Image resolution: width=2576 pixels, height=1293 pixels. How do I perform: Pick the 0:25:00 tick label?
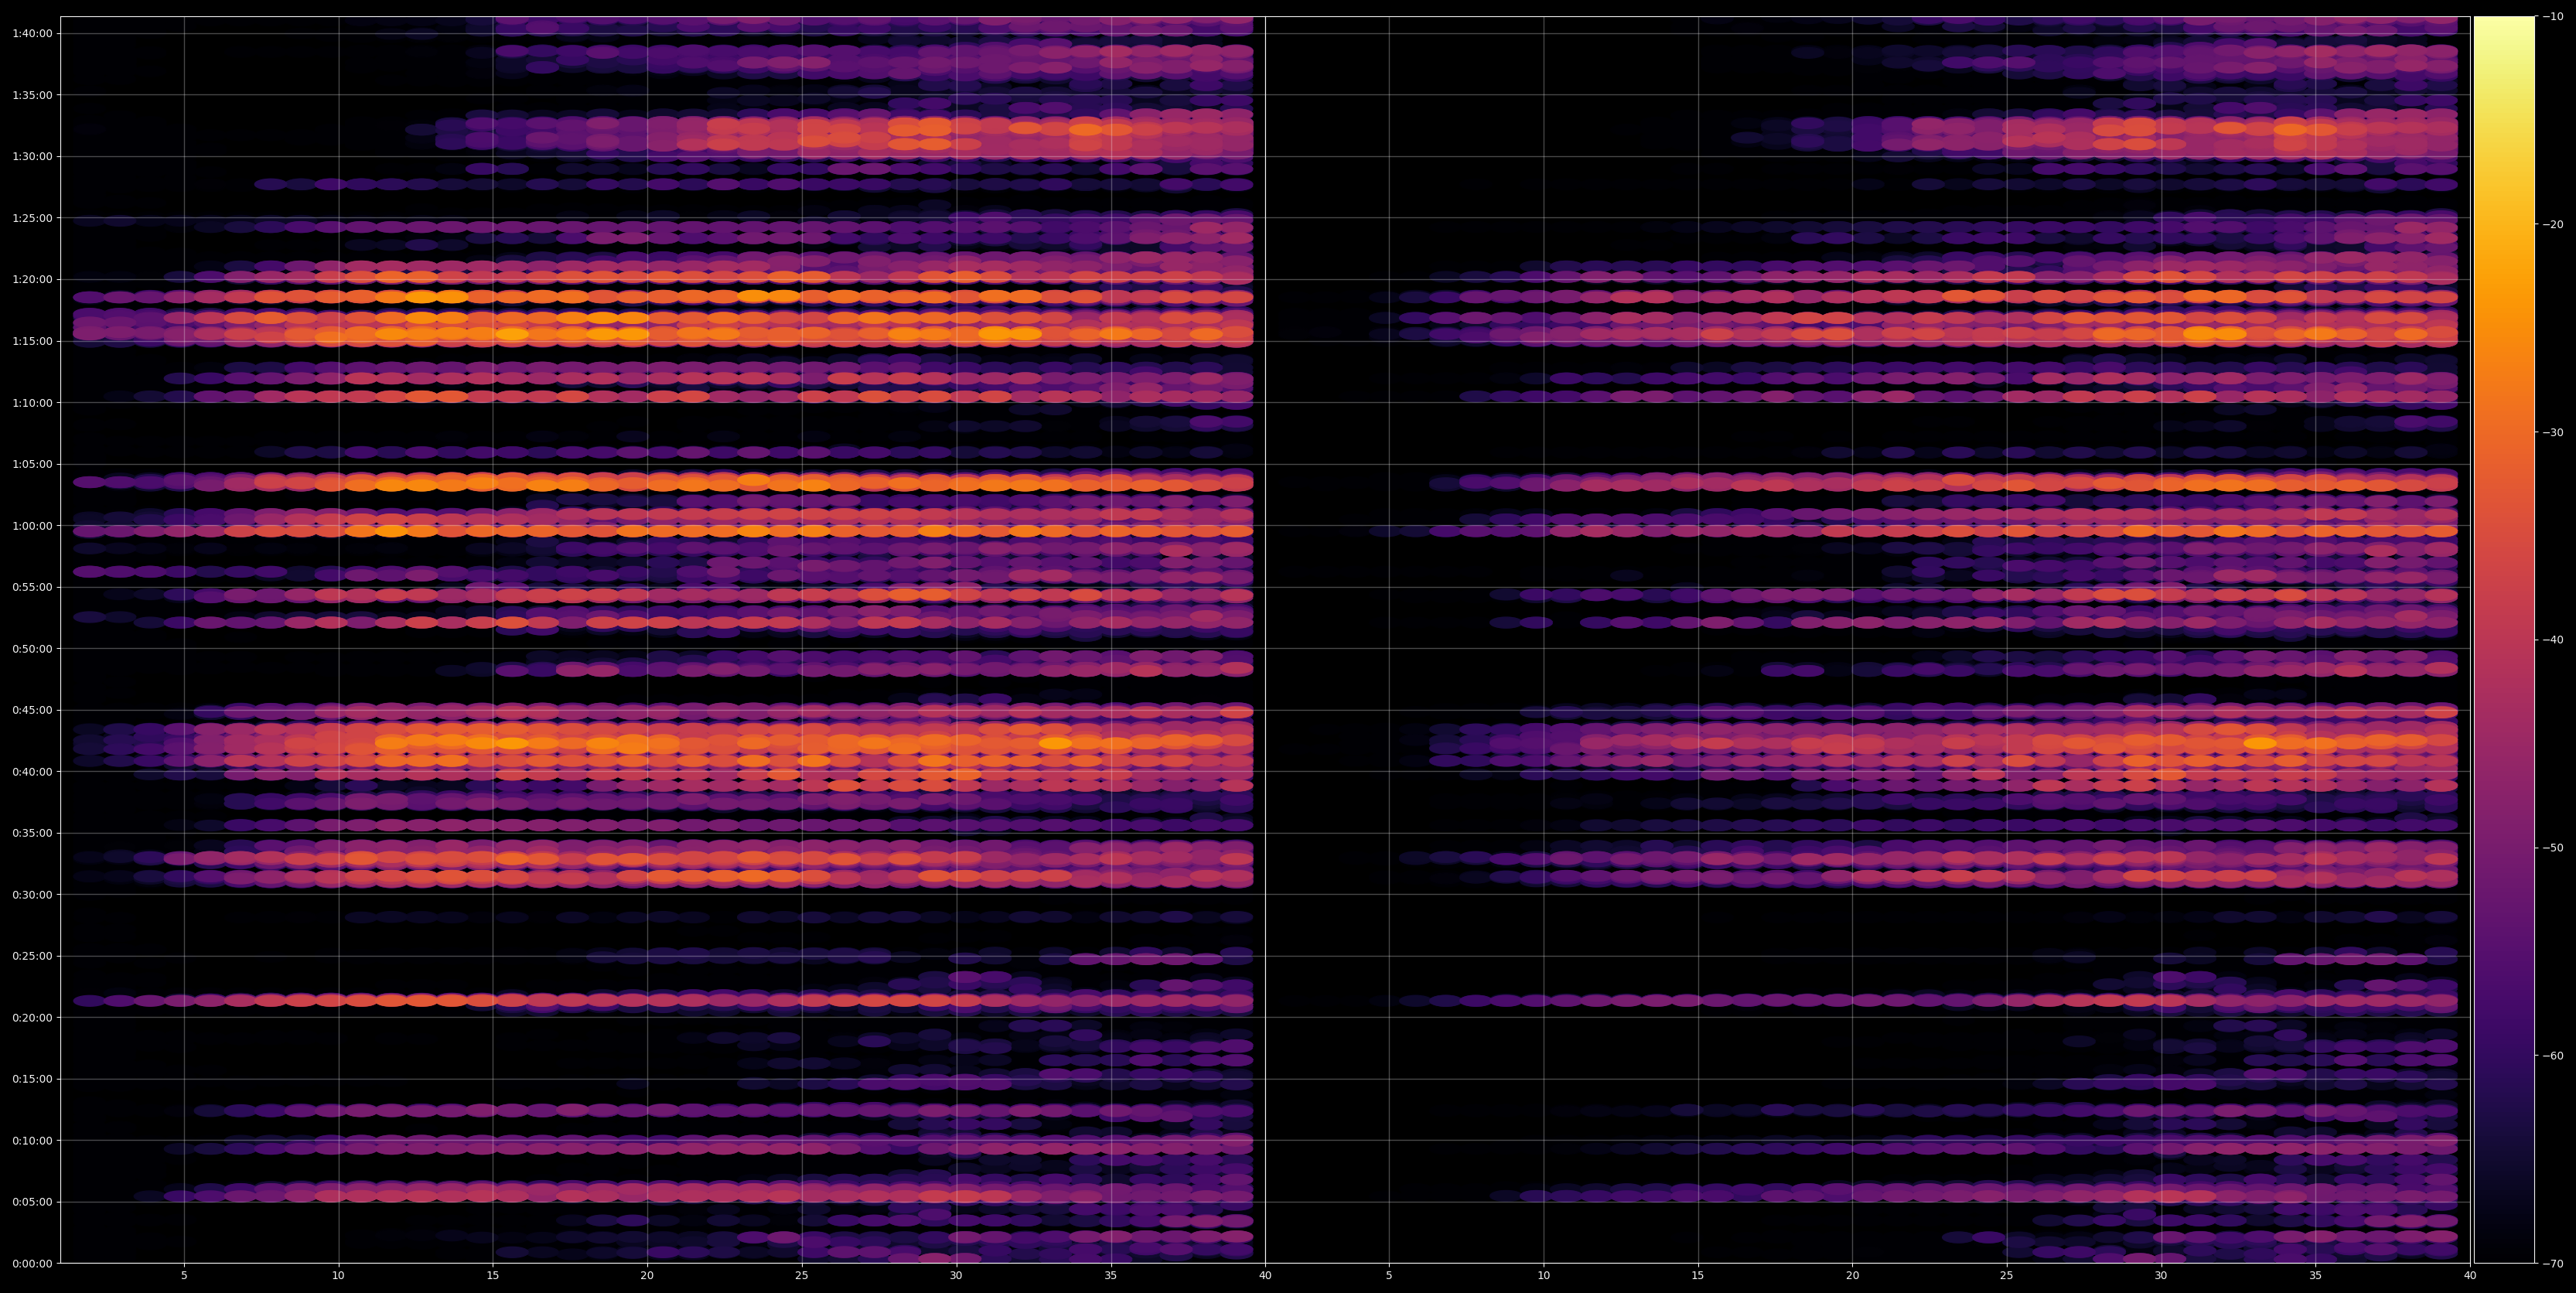click(32, 956)
